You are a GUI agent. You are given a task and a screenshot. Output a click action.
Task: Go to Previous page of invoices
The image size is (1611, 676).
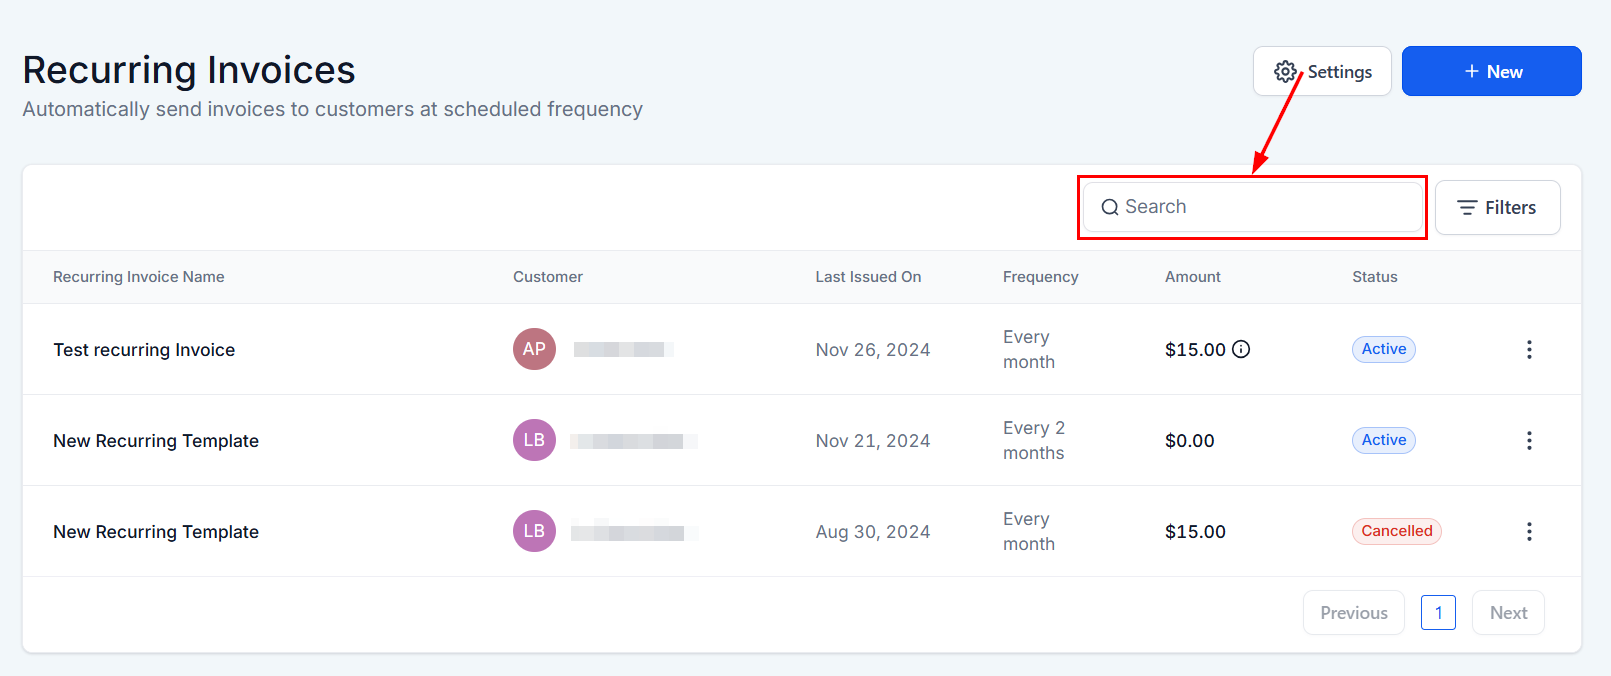coord(1353,613)
